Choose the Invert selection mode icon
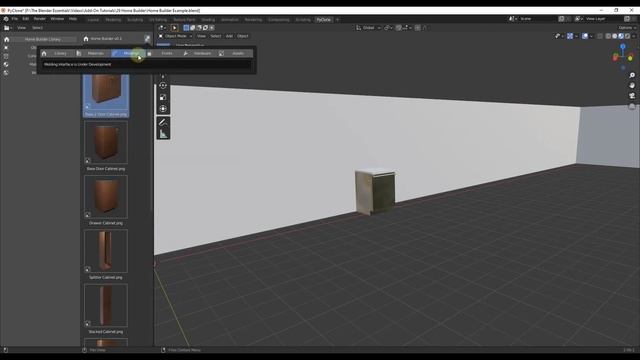Image resolution: width=640 pixels, height=360 pixels. [205, 28]
